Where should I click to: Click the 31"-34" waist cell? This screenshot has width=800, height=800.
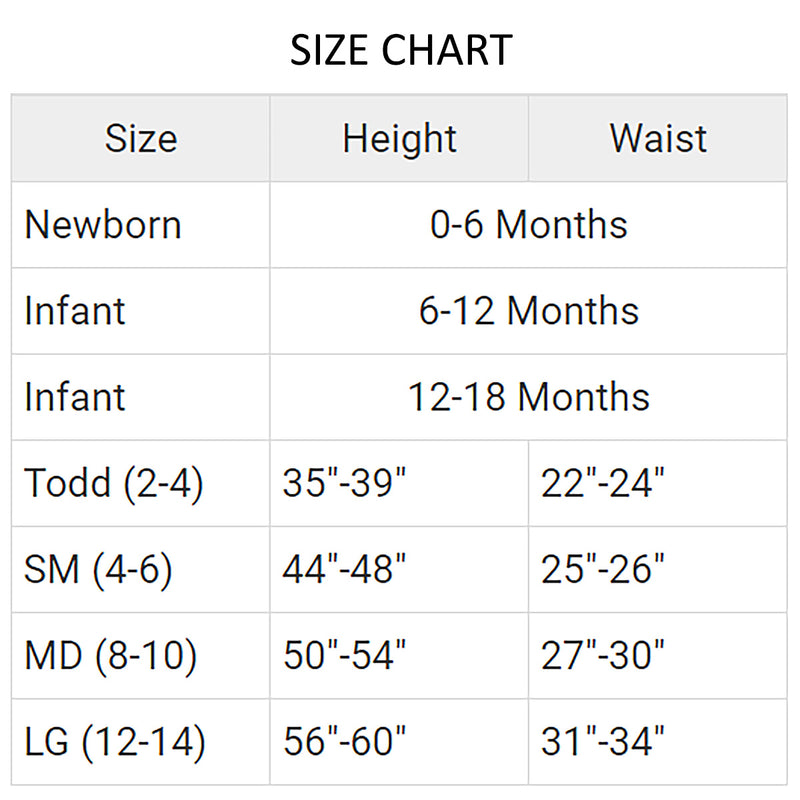point(603,742)
